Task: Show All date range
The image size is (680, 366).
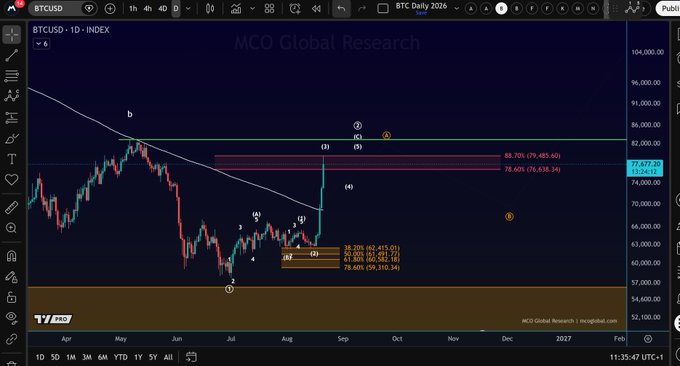Action: pyautogui.click(x=168, y=357)
